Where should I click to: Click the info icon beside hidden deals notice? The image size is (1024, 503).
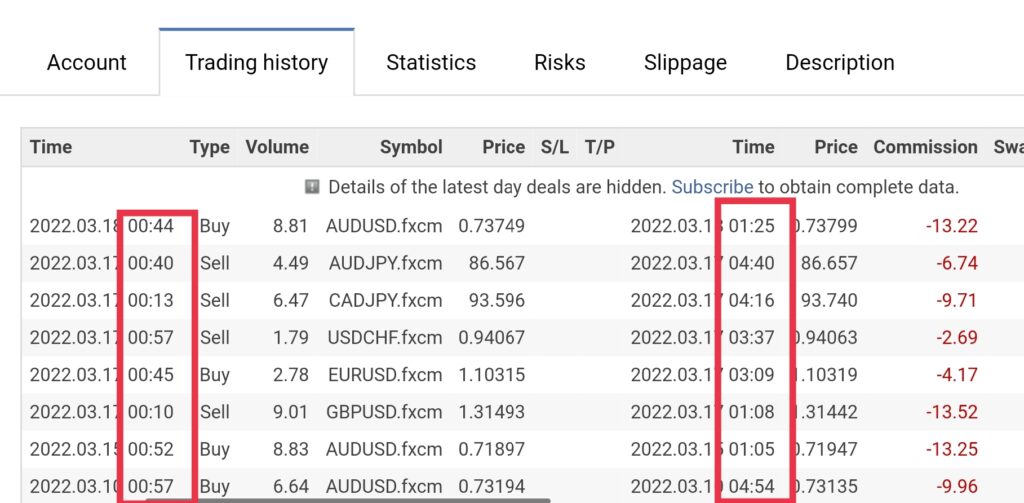tap(312, 187)
